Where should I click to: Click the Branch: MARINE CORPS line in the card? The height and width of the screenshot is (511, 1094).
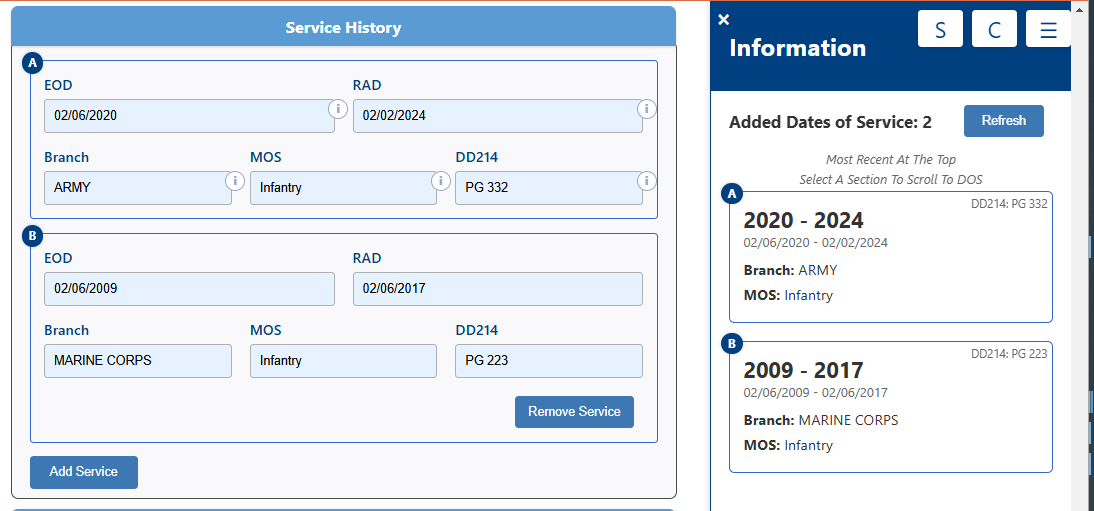(x=820, y=420)
